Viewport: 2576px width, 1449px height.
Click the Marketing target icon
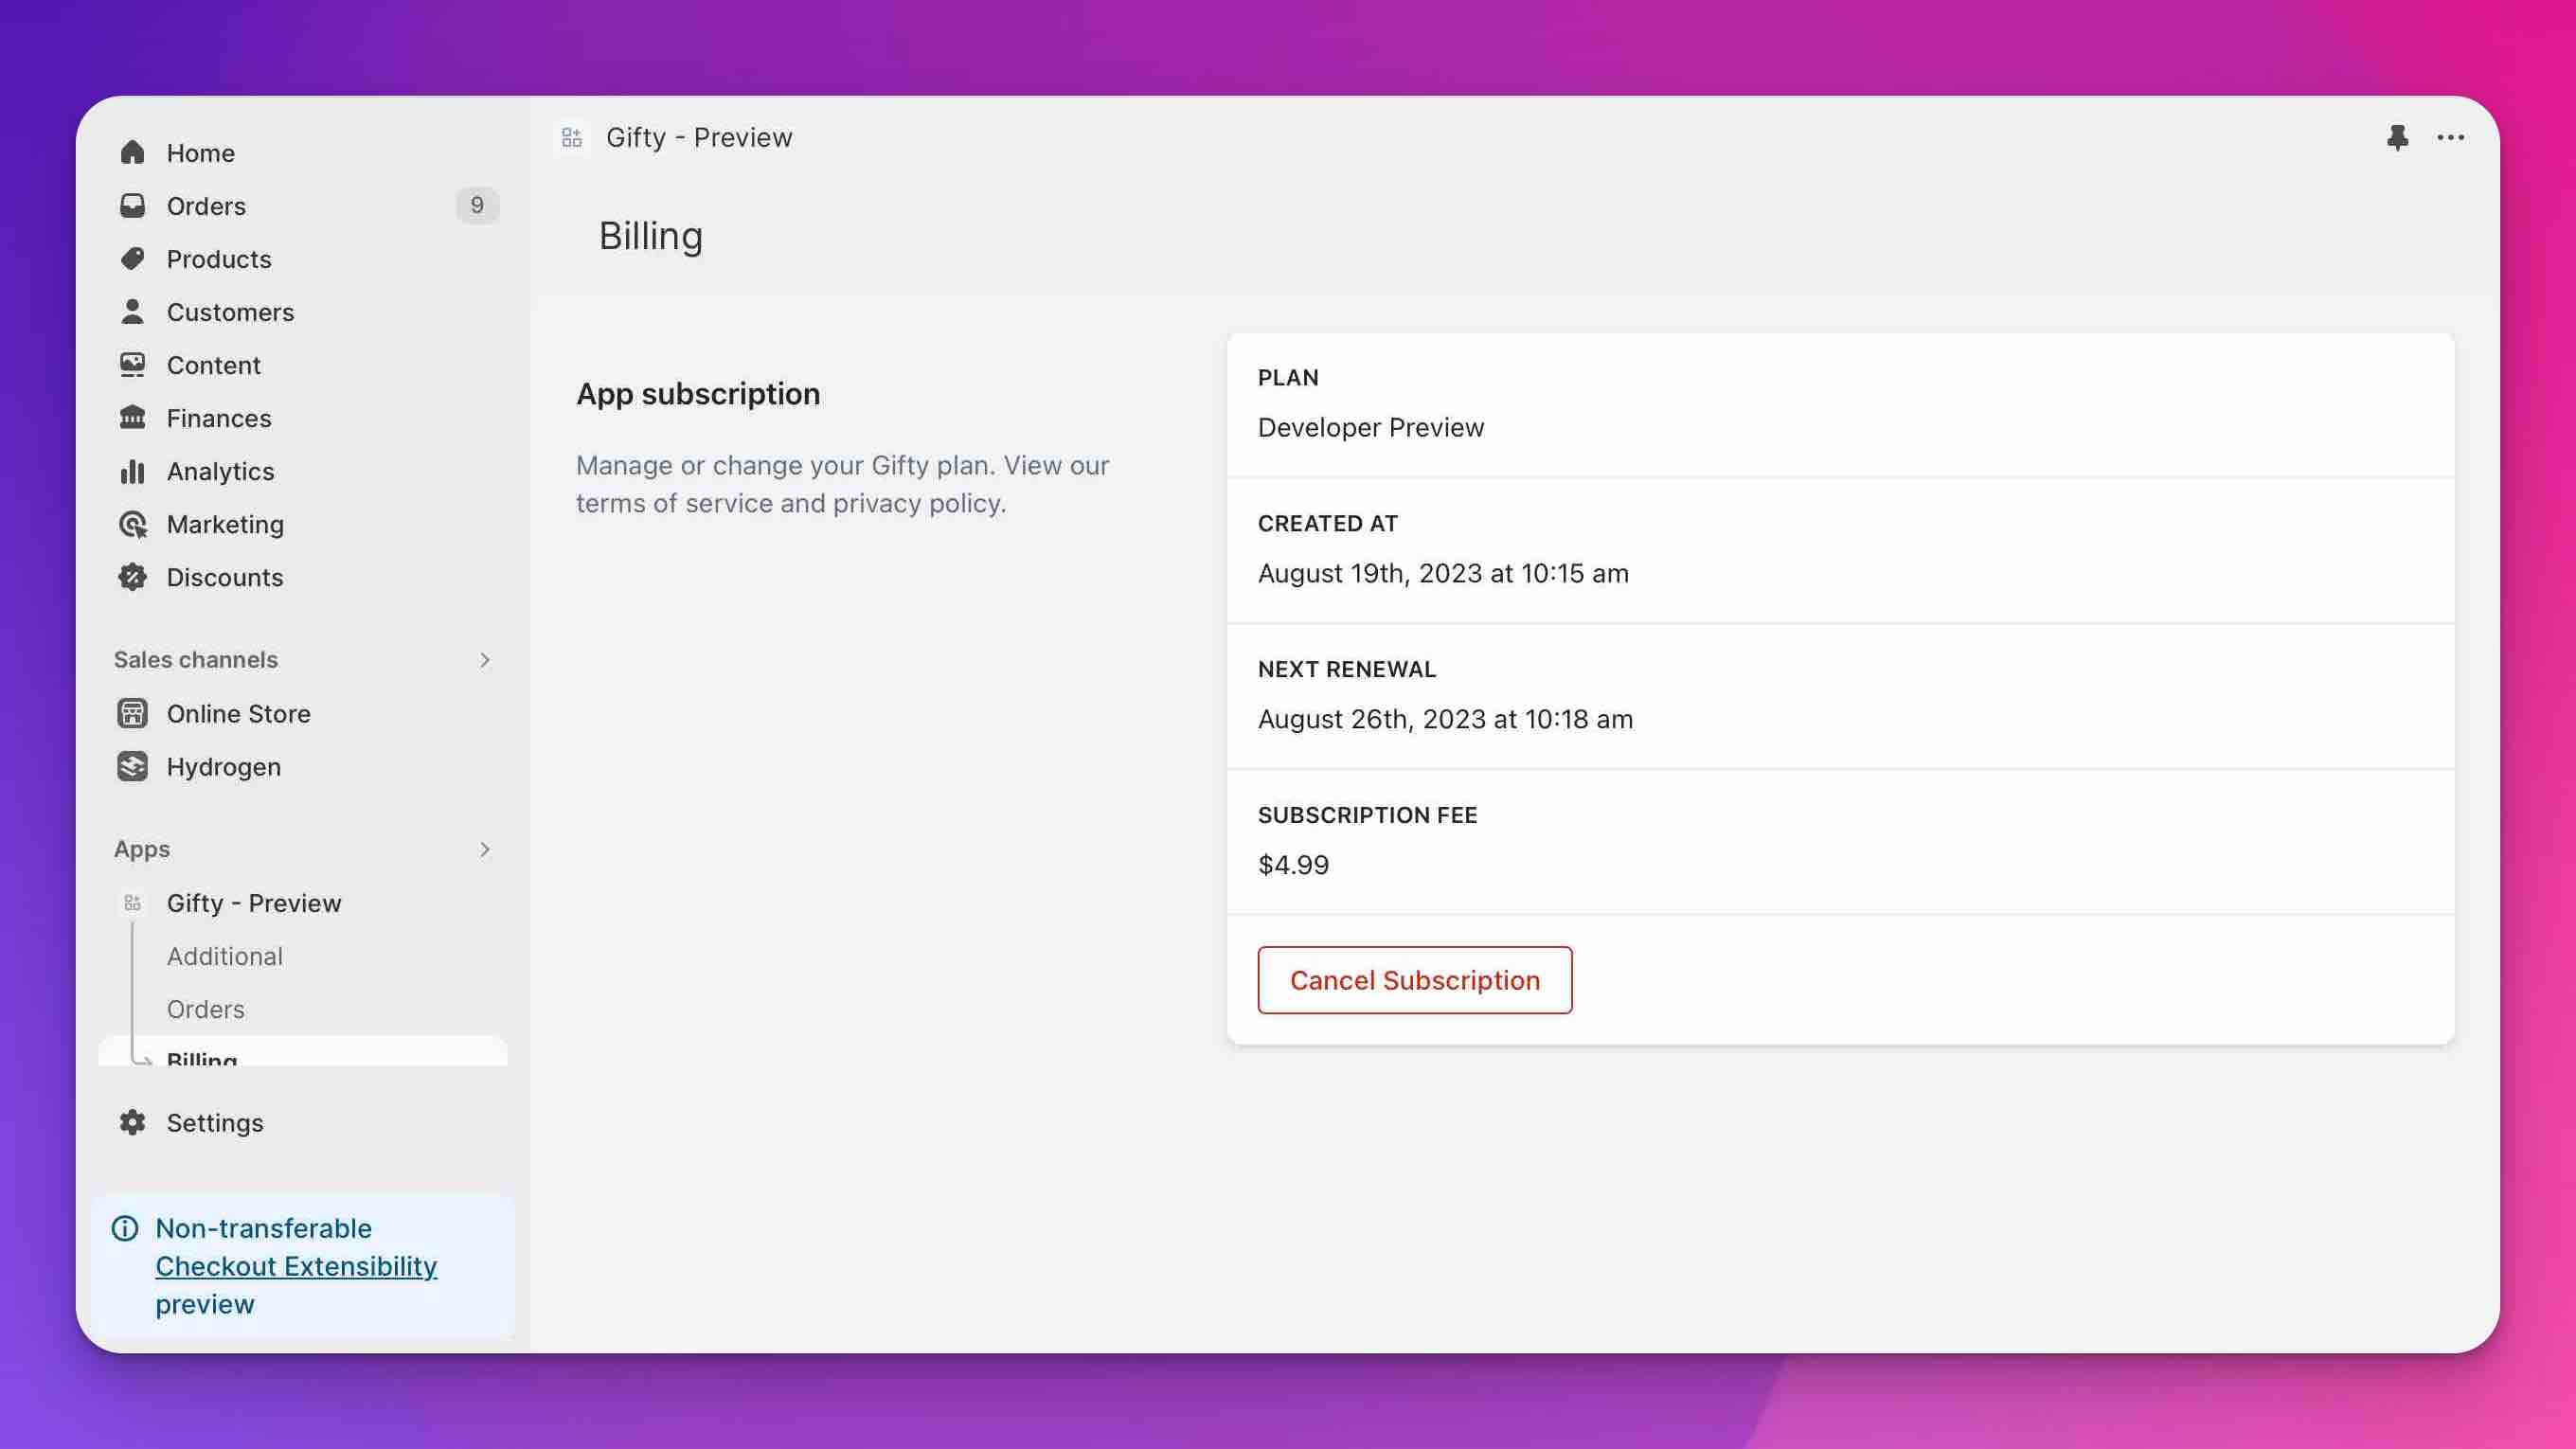point(132,524)
